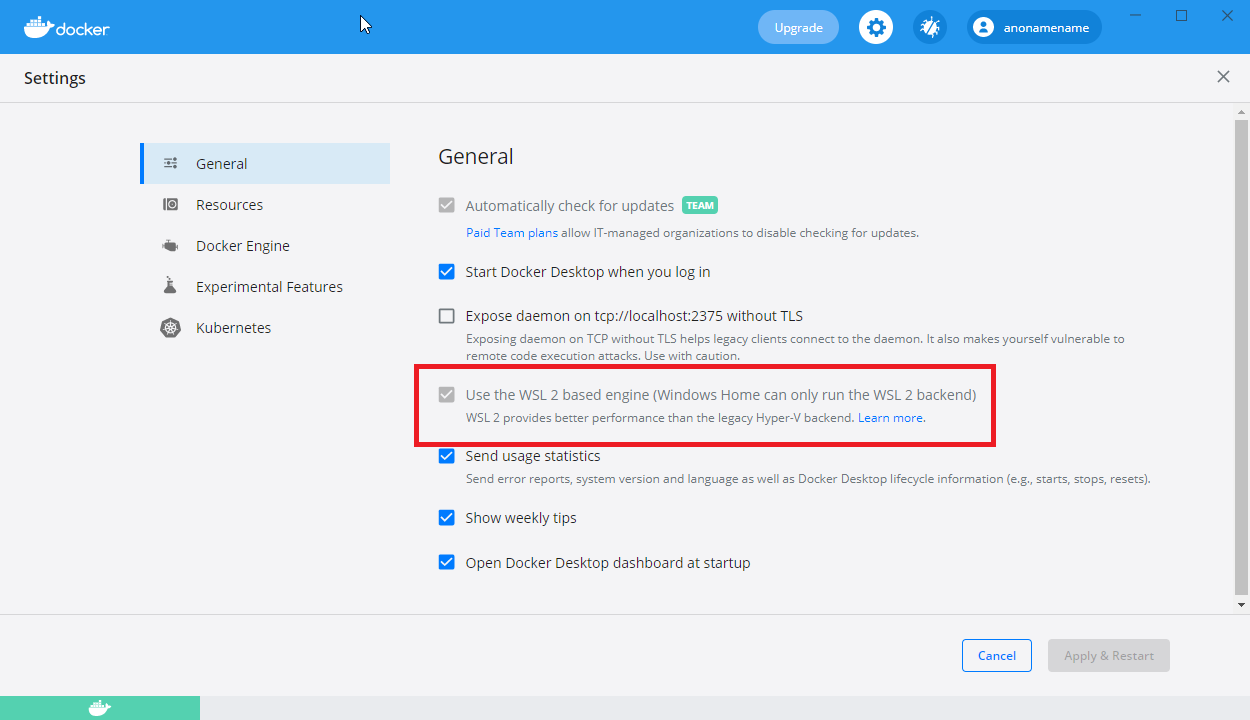This screenshot has height=720, width=1250.
Task: Click the user avatar icon beside anonamename
Action: click(984, 27)
